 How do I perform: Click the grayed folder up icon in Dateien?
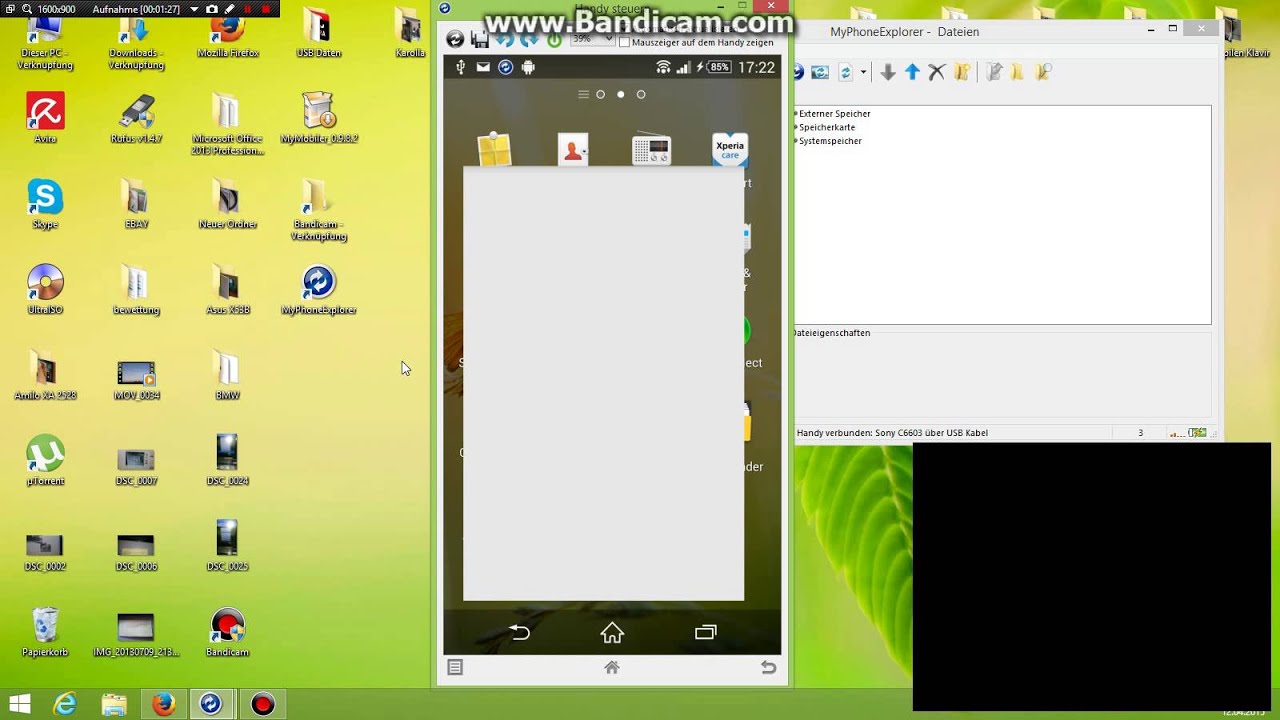994,72
